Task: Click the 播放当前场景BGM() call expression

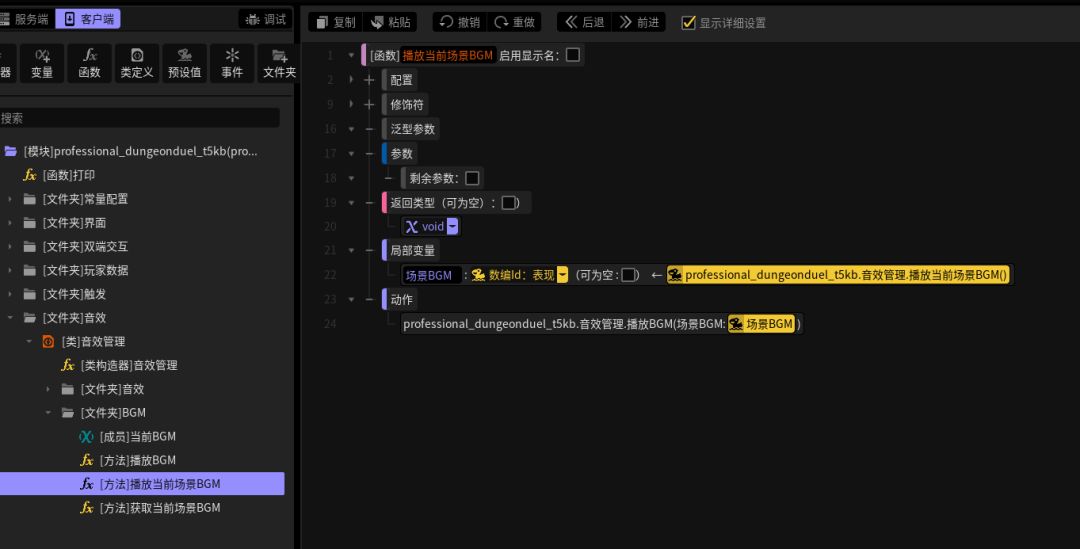Action: point(838,275)
